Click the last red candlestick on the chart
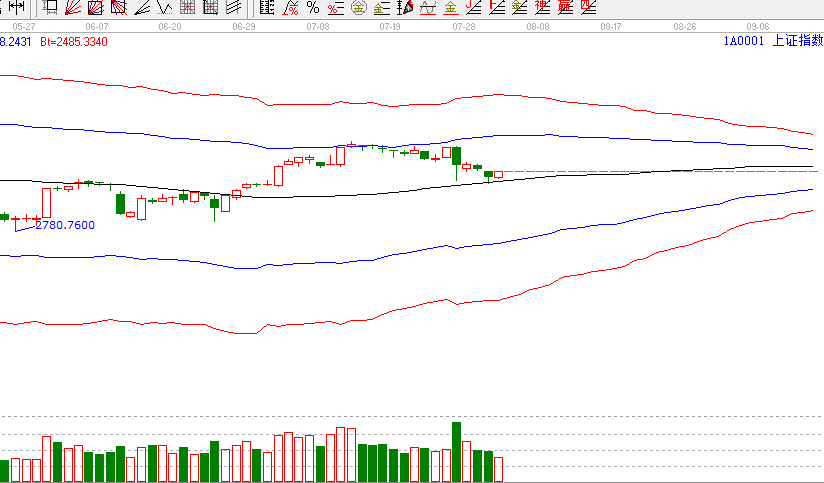This screenshot has width=824, height=483. tap(498, 175)
